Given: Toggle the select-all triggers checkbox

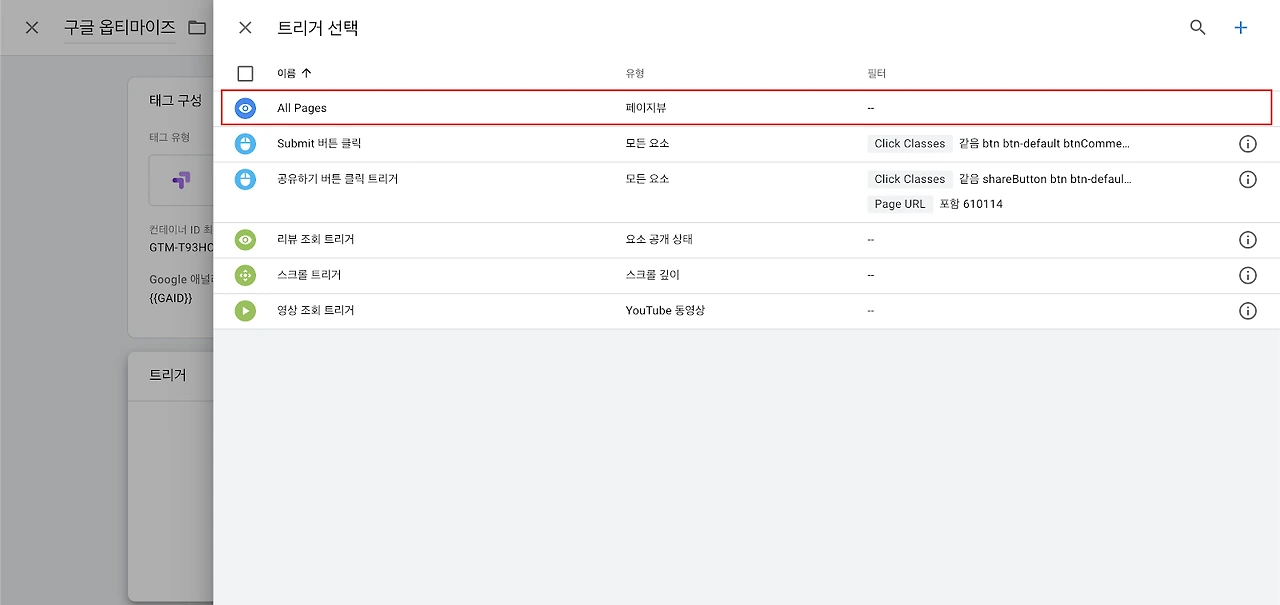Looking at the screenshot, I should [x=245, y=73].
